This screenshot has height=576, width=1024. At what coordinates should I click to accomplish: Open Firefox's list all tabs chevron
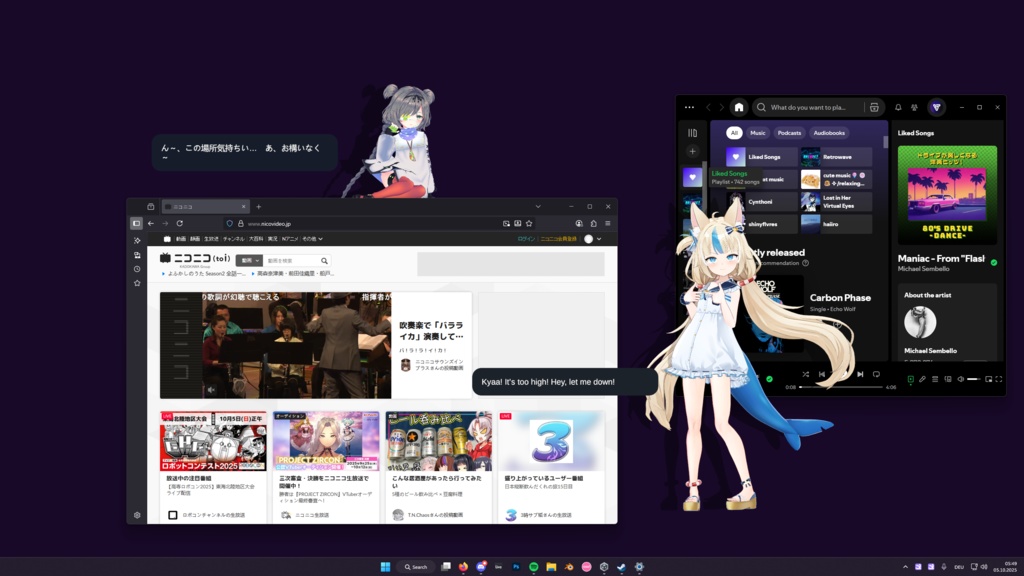tap(538, 207)
